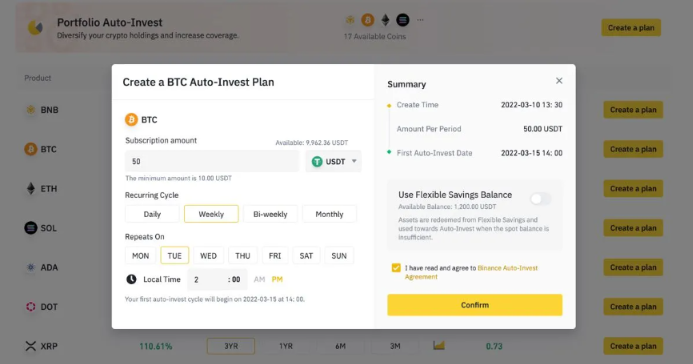Click the BNB coin icon in product list

tap(30, 110)
